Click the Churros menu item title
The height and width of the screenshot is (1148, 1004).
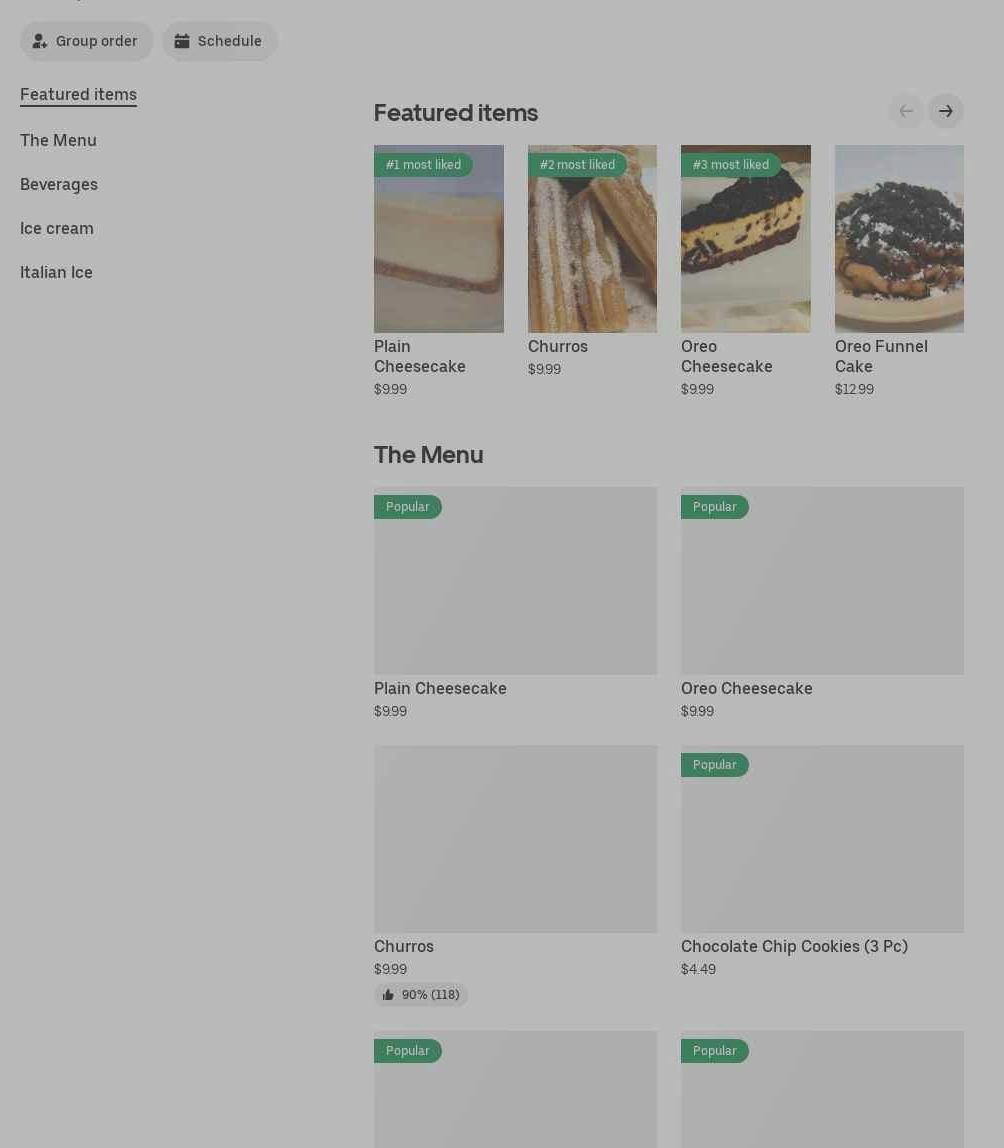pyautogui.click(x=404, y=946)
